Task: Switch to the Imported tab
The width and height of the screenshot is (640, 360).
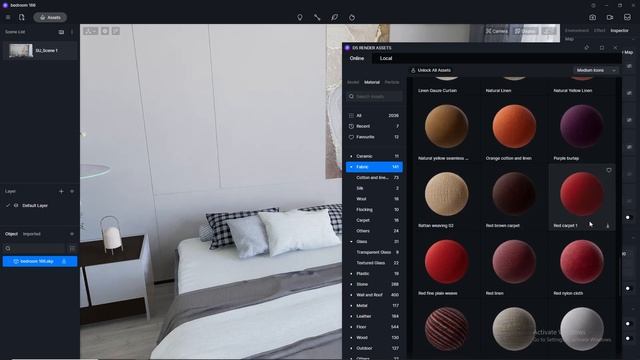Action: 31,234
